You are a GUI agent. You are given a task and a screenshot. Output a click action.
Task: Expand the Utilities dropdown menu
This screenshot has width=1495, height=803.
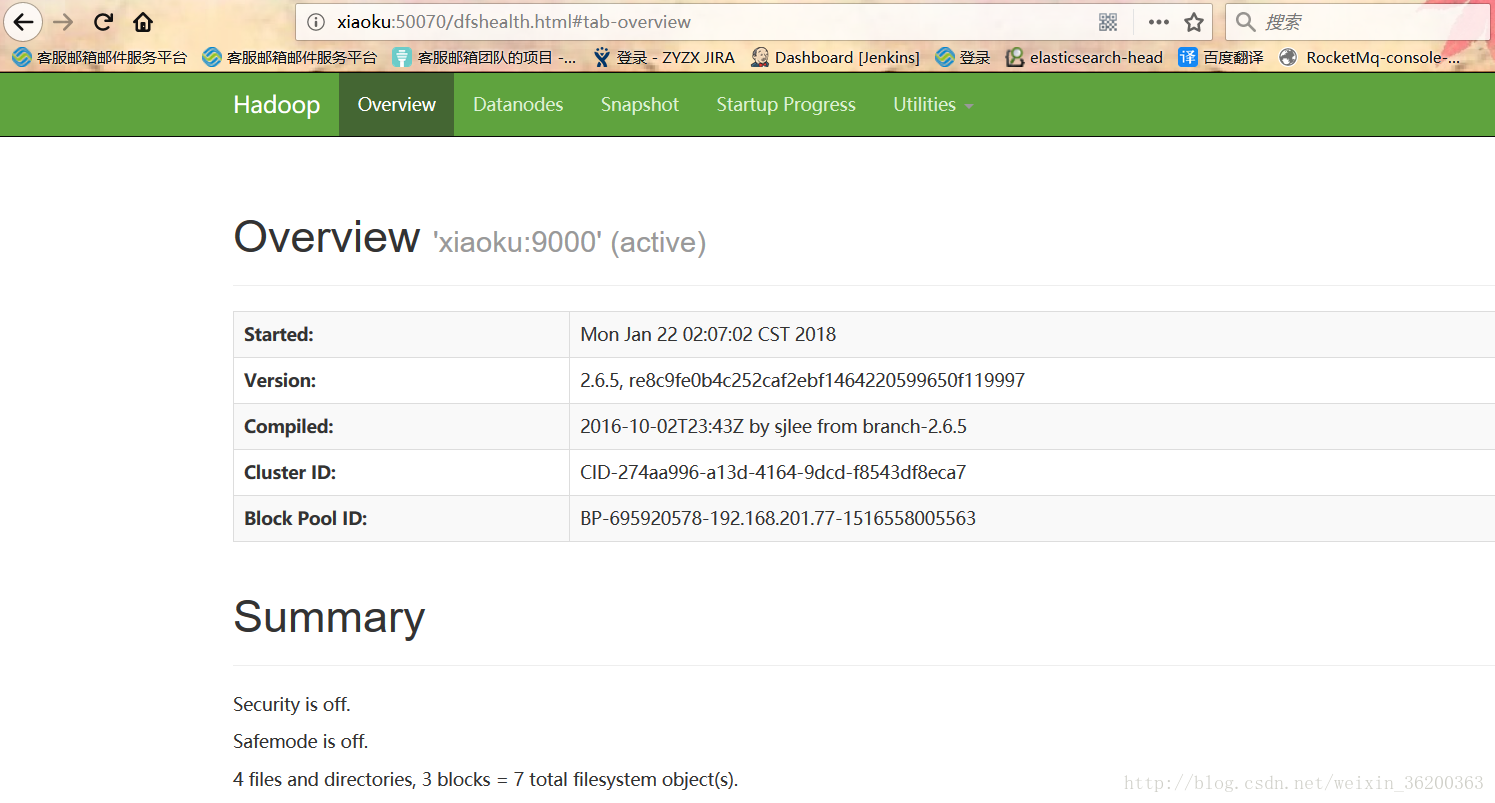tap(933, 104)
